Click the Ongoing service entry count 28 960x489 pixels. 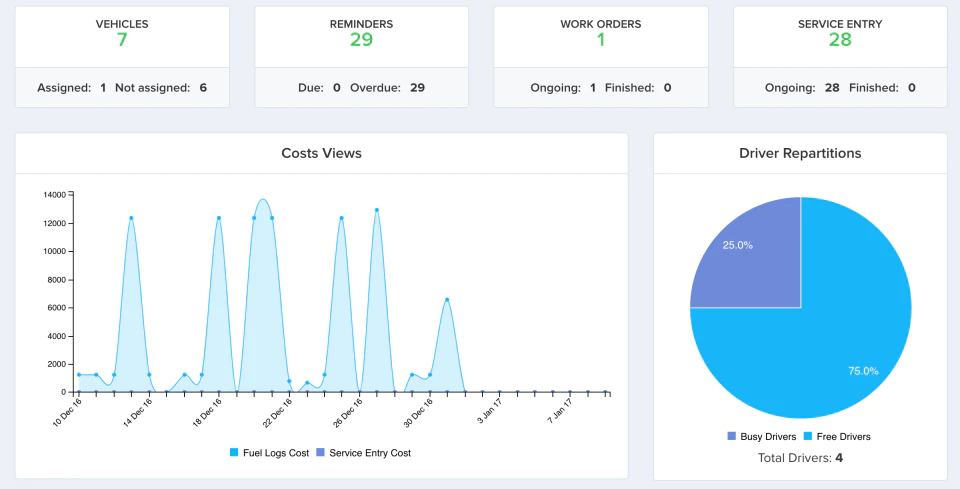tap(832, 88)
